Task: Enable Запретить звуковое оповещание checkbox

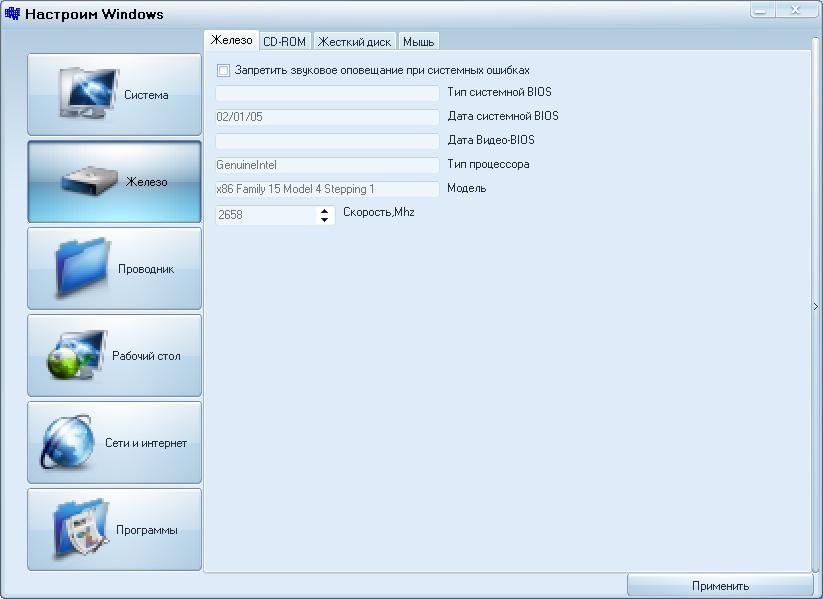Action: coord(224,70)
